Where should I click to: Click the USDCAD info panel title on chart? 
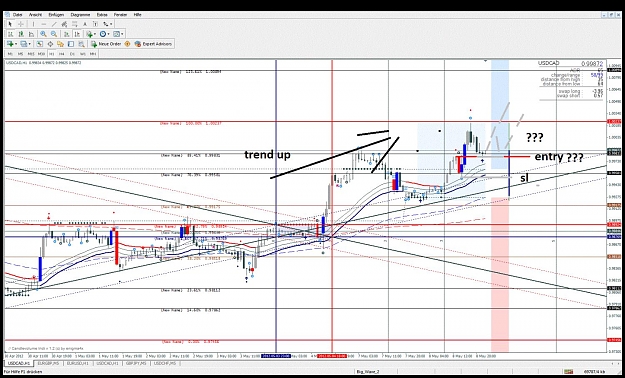[x=549, y=63]
